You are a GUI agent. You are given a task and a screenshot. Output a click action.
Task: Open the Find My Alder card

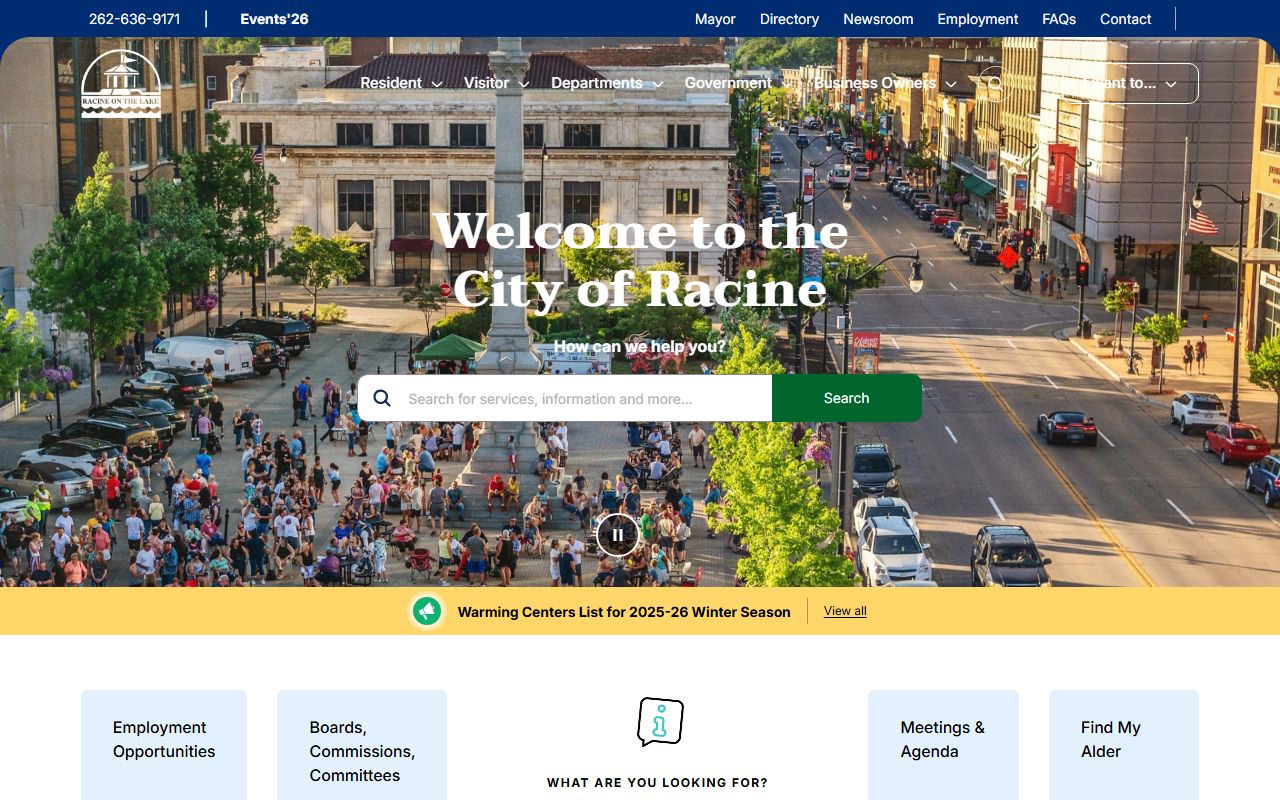point(1124,745)
